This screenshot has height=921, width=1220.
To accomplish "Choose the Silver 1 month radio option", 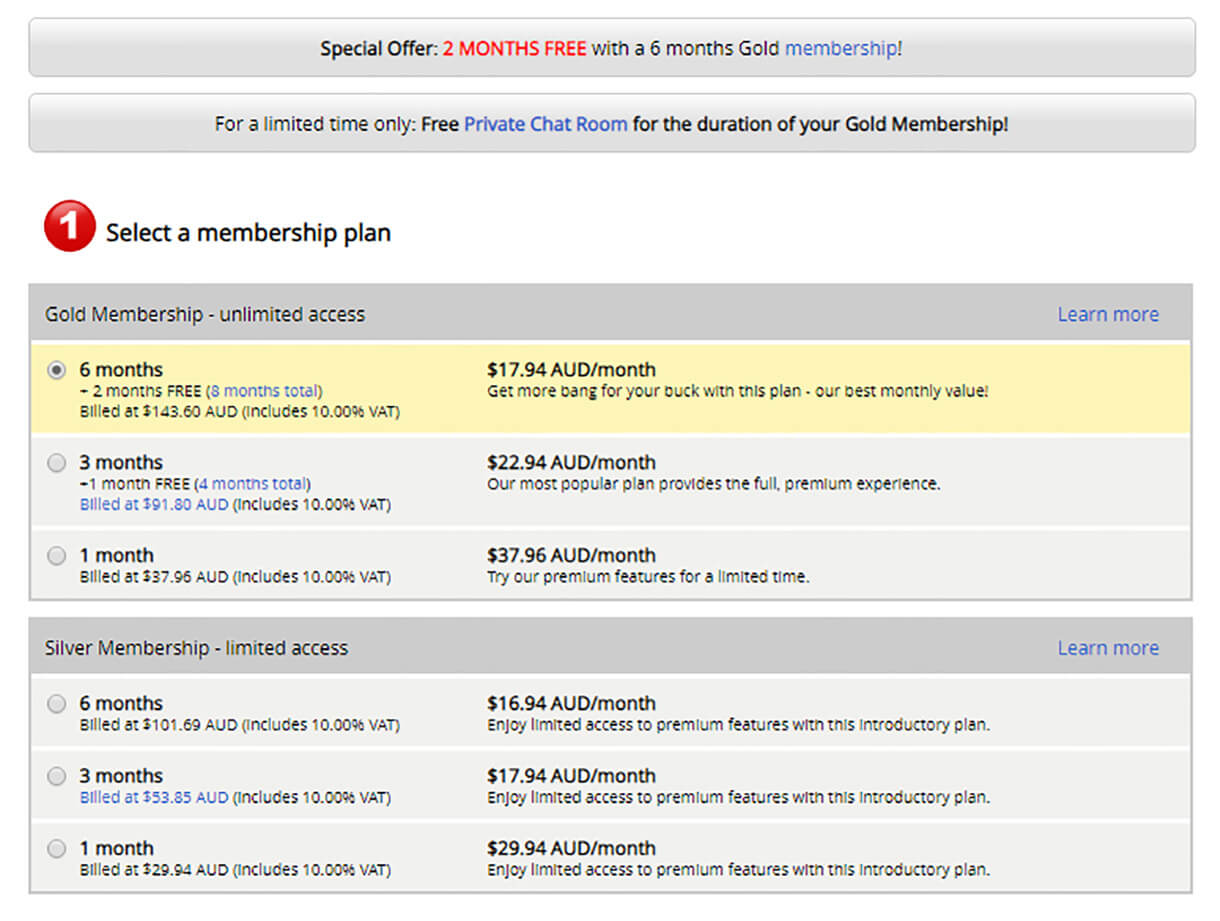I will click(x=57, y=849).
